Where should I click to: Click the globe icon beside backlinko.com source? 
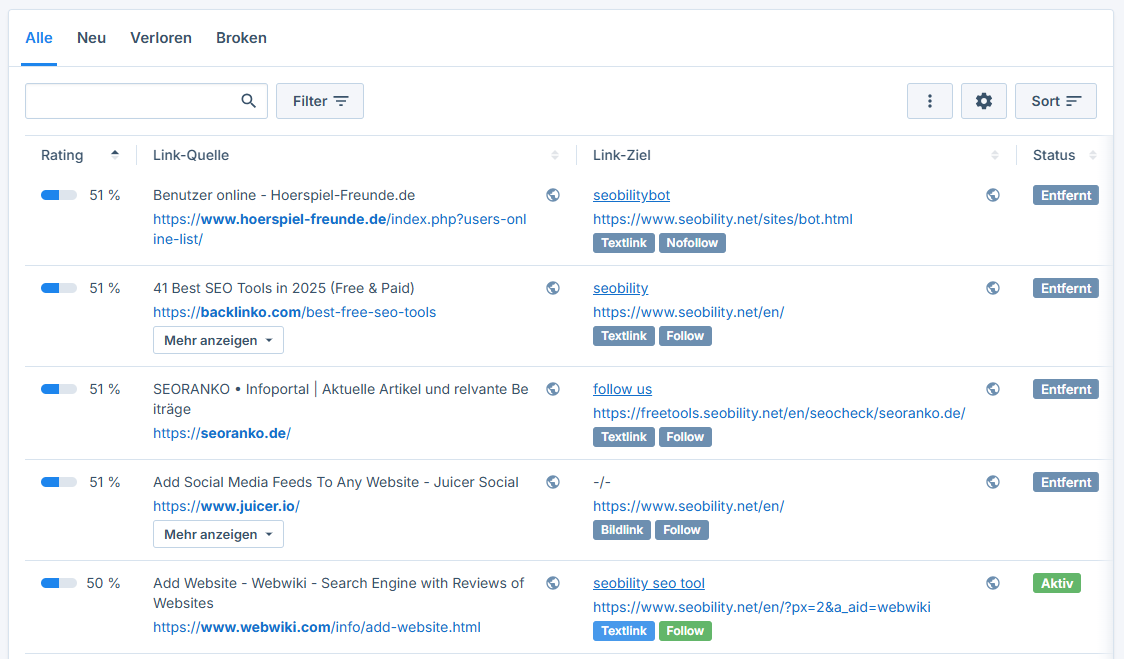click(x=553, y=288)
